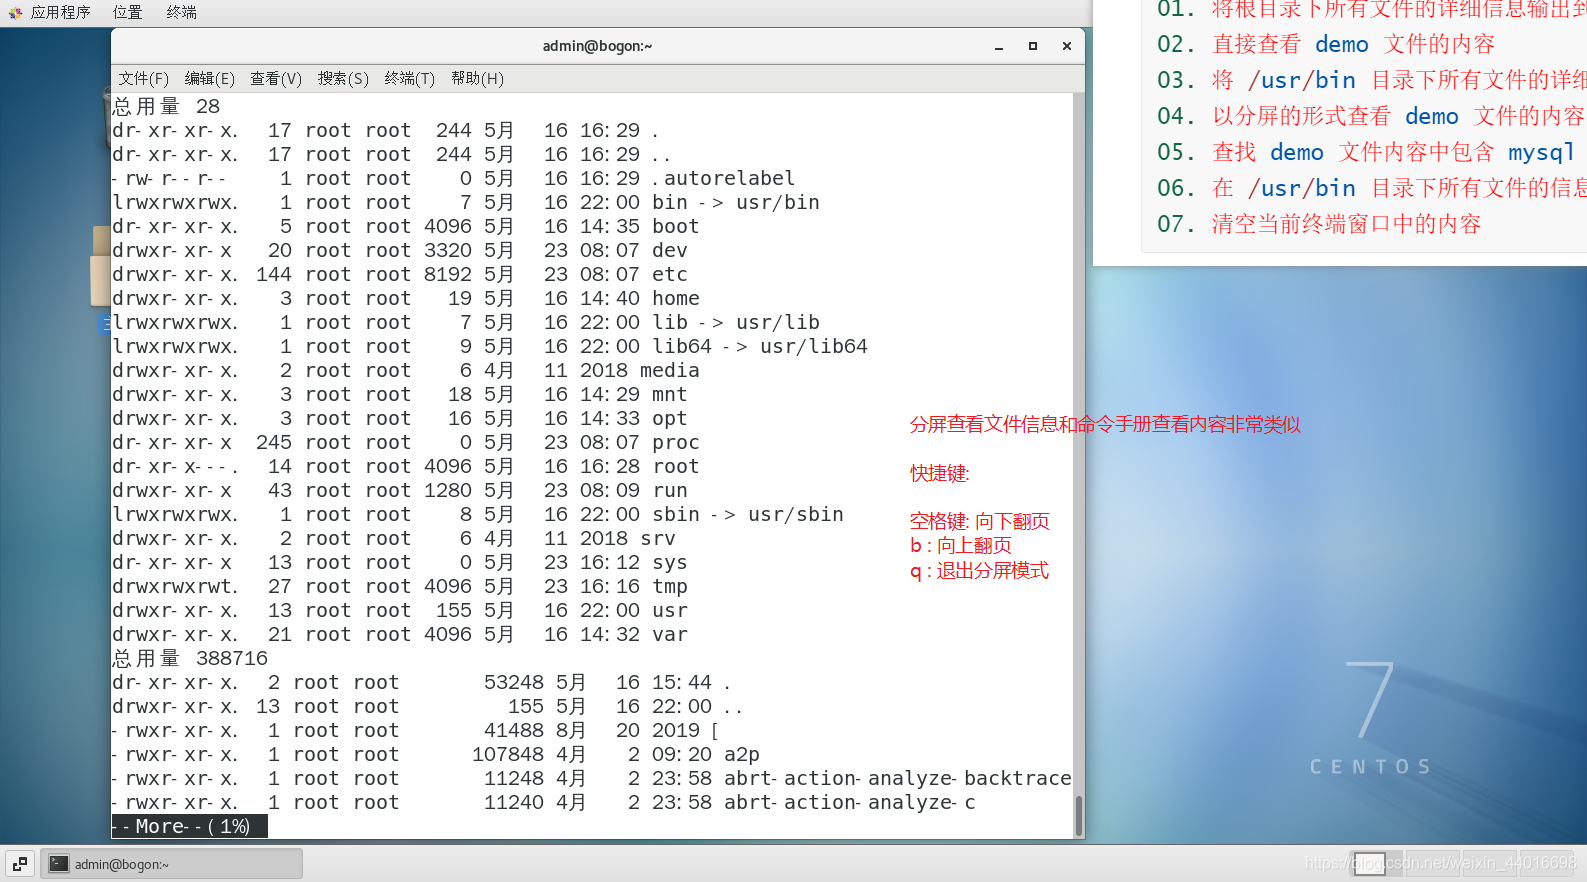Open terminal 搜索(S) menu
1587x882 pixels.
(343, 78)
